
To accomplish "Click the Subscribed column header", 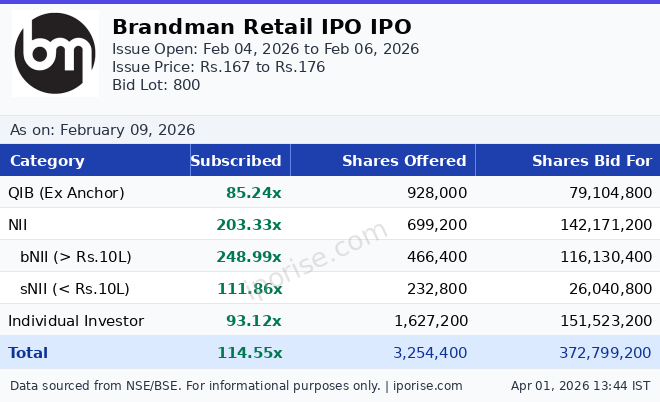I will (236, 161).
